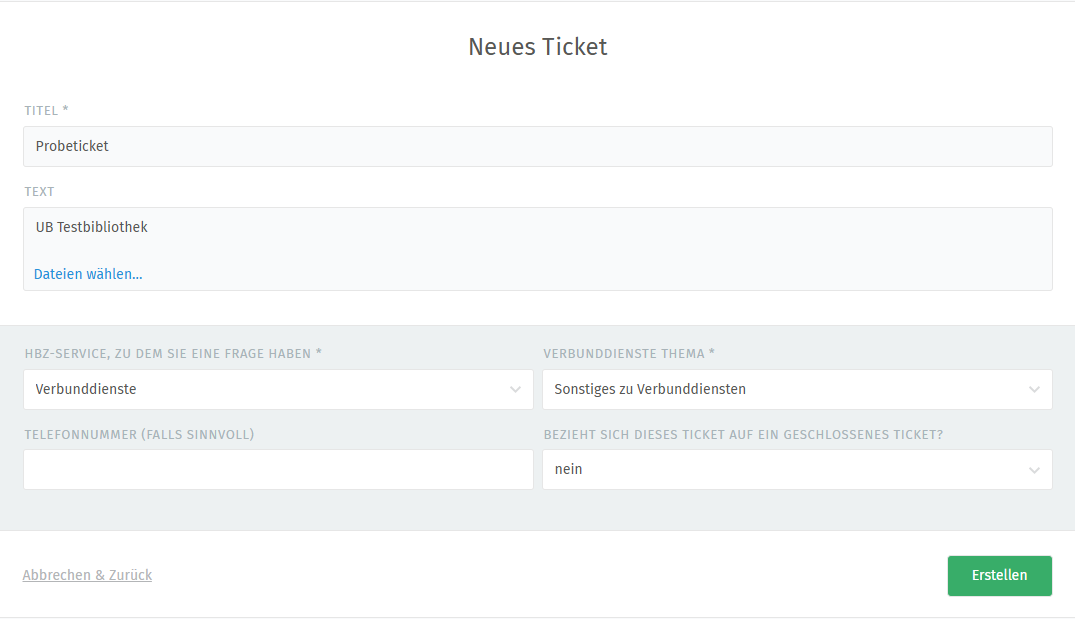Click the chevron icon in HBZ-Service dropdown
The image size is (1075, 619).
click(515, 390)
